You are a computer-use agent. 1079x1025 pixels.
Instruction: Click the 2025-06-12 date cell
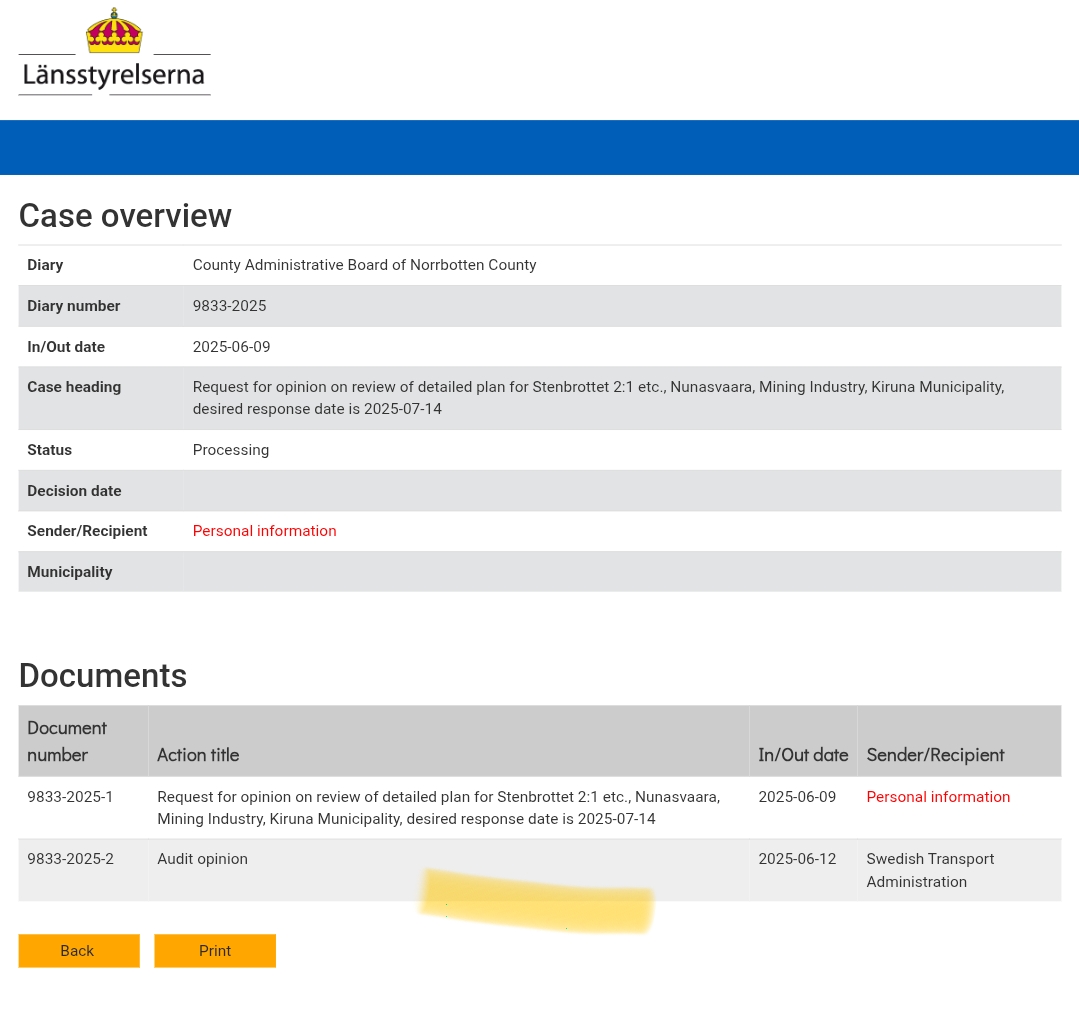point(796,859)
